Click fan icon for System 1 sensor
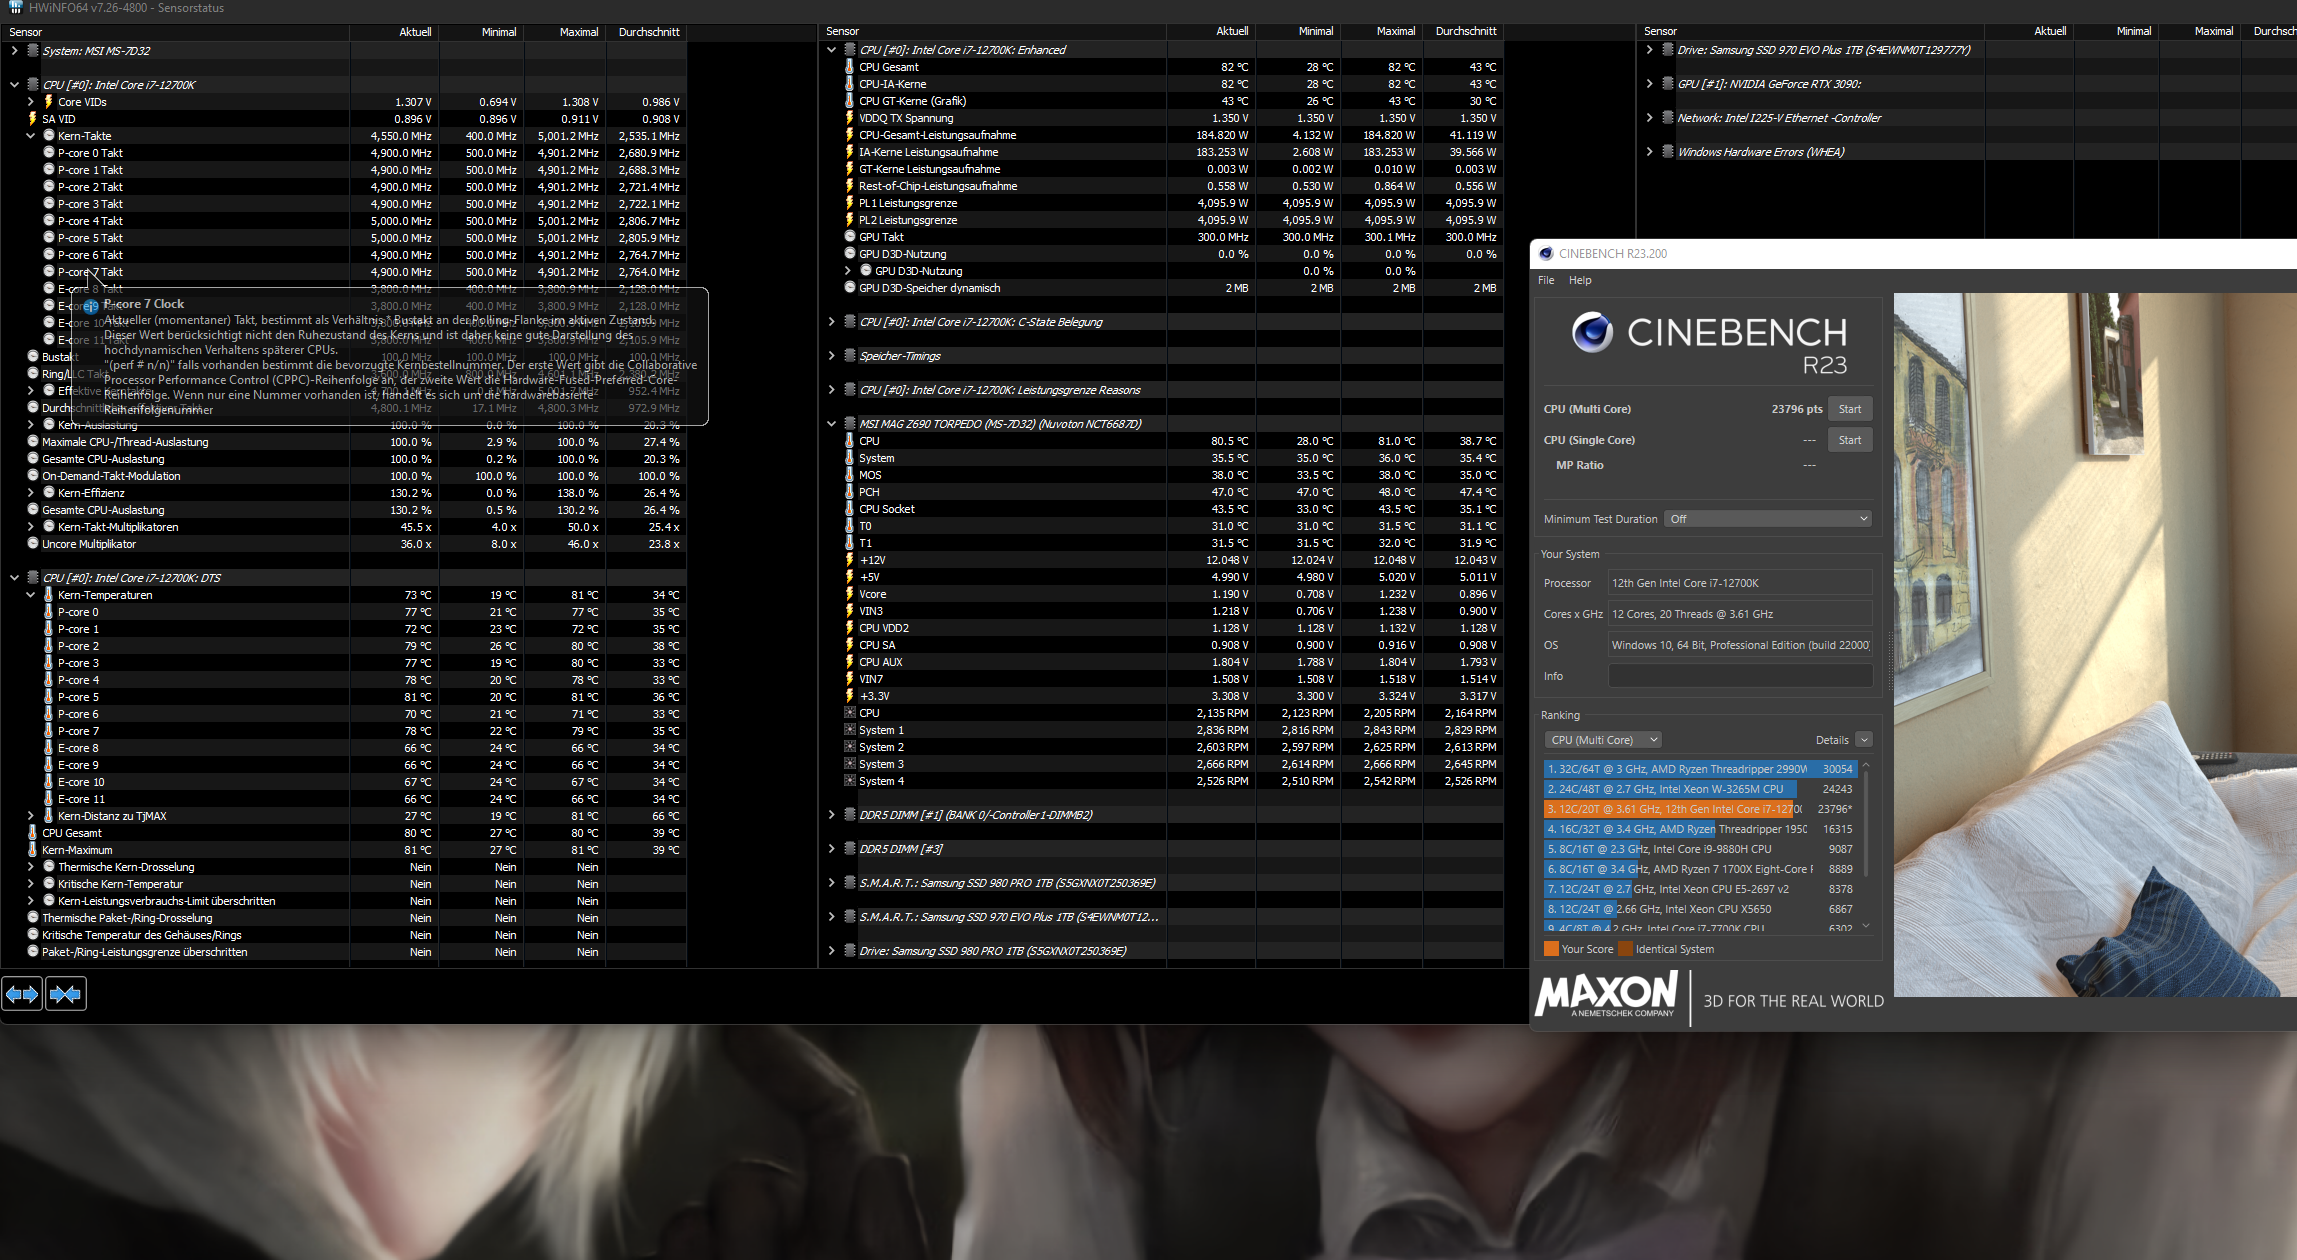The image size is (2297, 1260). (849, 730)
